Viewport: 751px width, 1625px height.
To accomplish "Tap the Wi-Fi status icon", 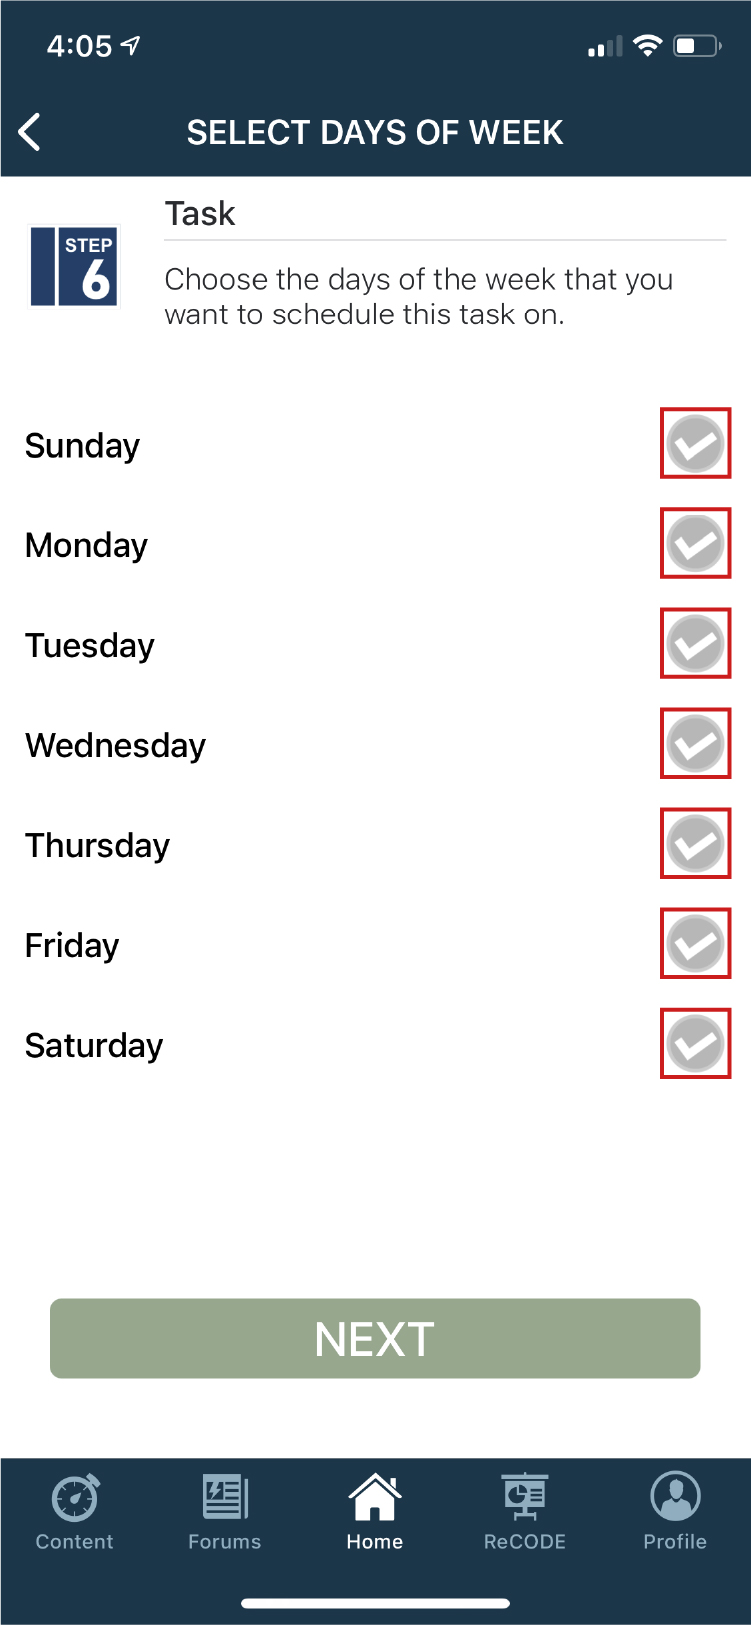I will pyautogui.click(x=648, y=46).
